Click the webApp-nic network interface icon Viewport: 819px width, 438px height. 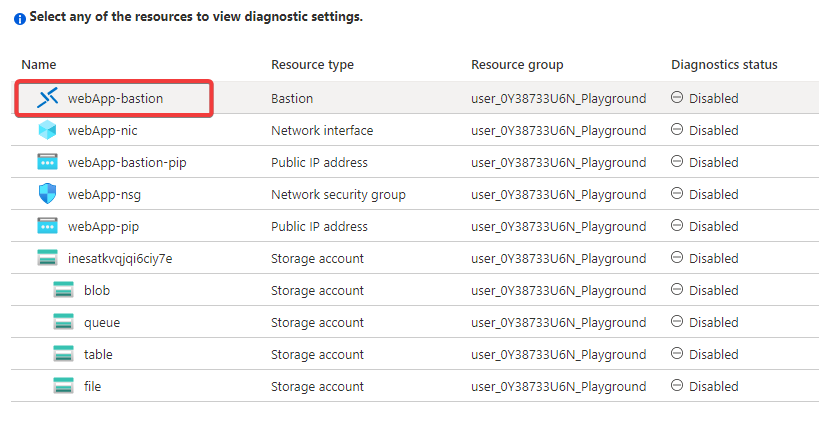pyautogui.click(x=48, y=130)
